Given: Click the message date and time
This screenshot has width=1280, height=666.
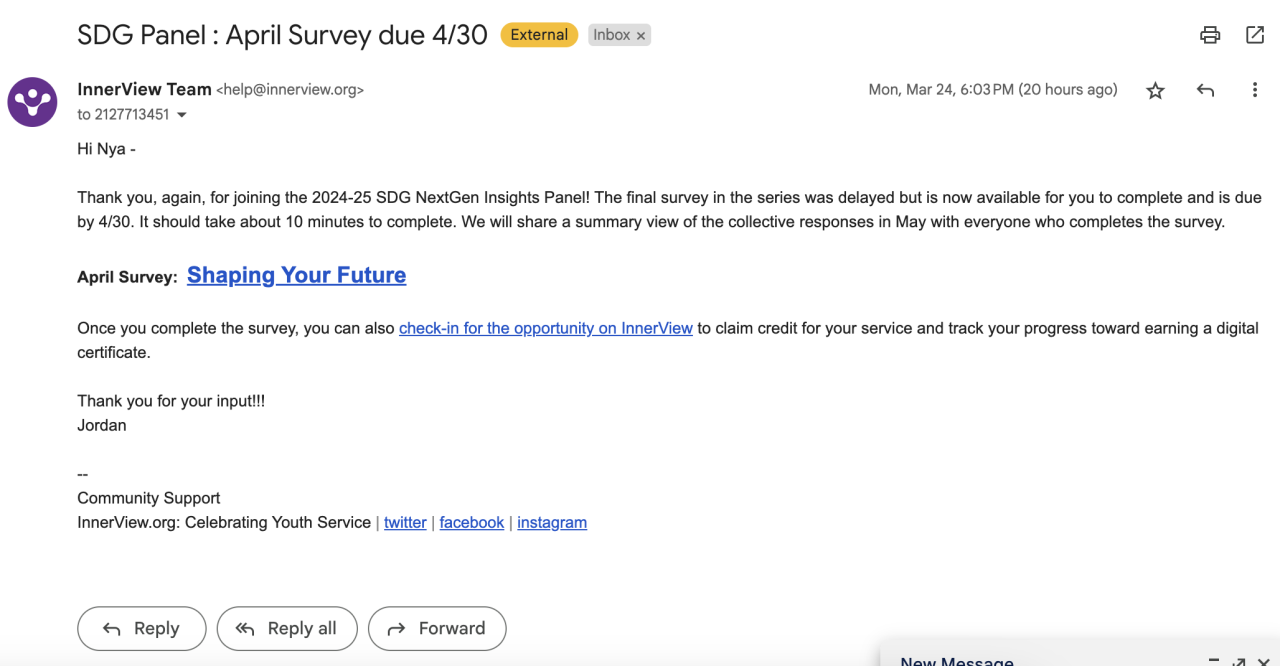Looking at the screenshot, I should point(992,90).
